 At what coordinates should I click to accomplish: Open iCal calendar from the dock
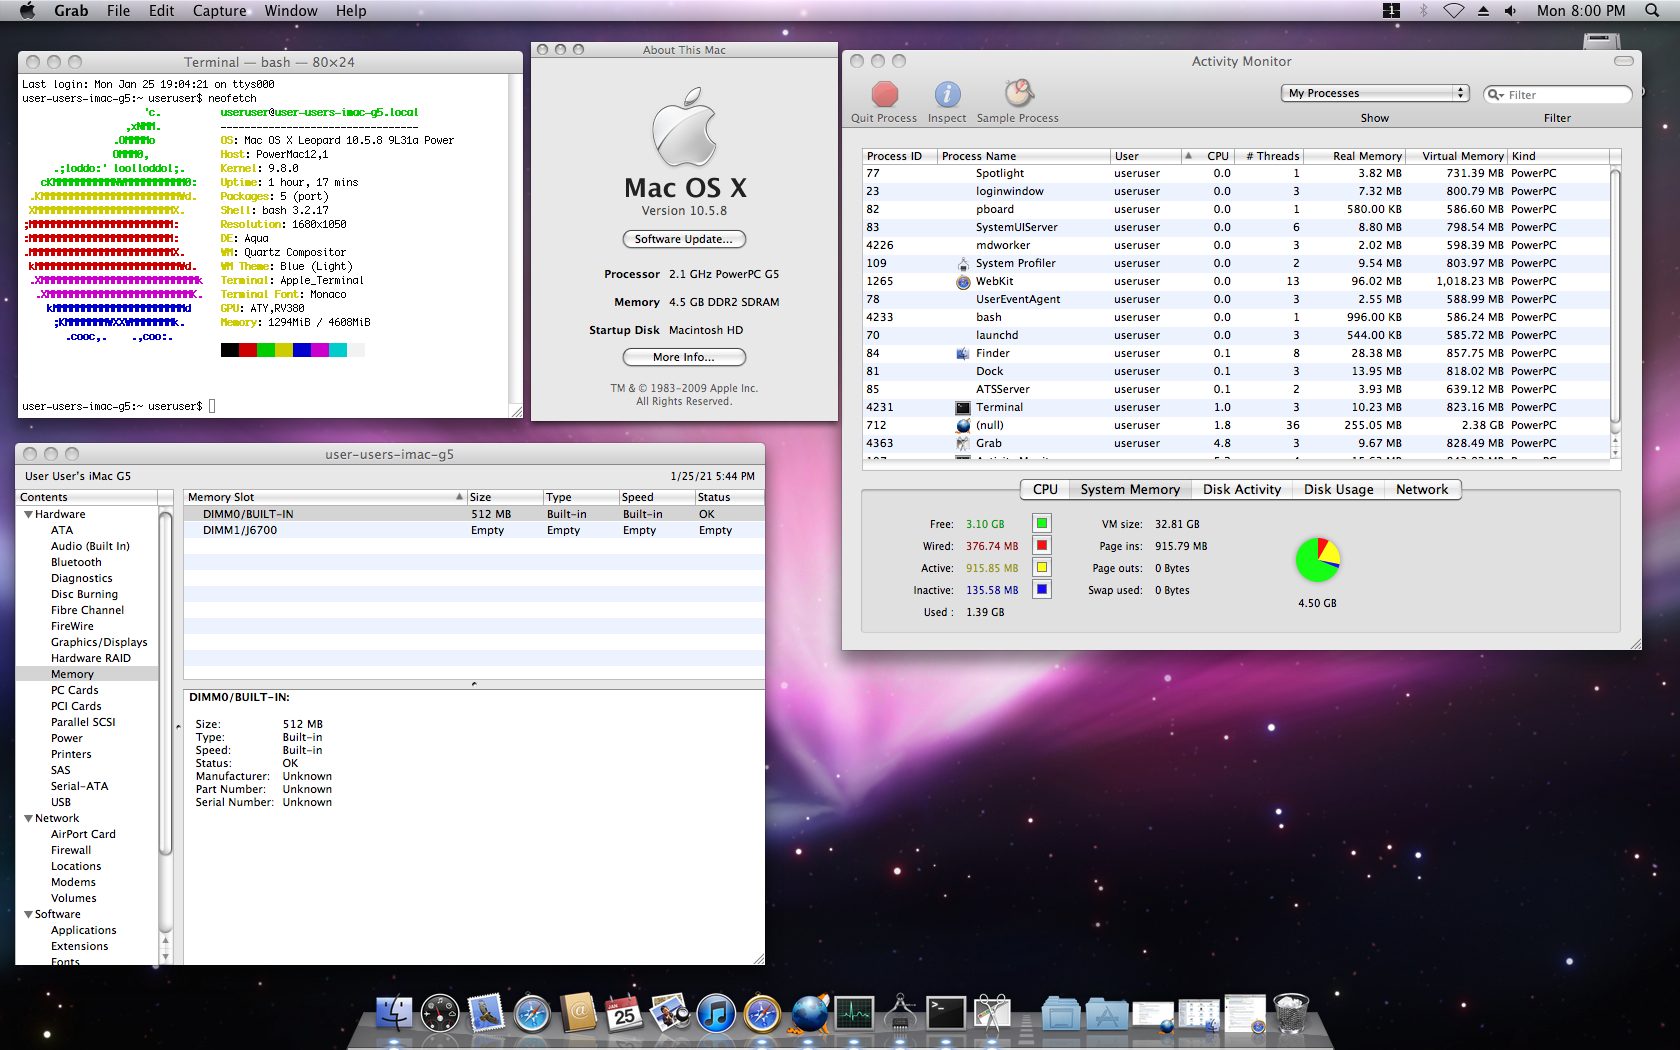tap(624, 1014)
